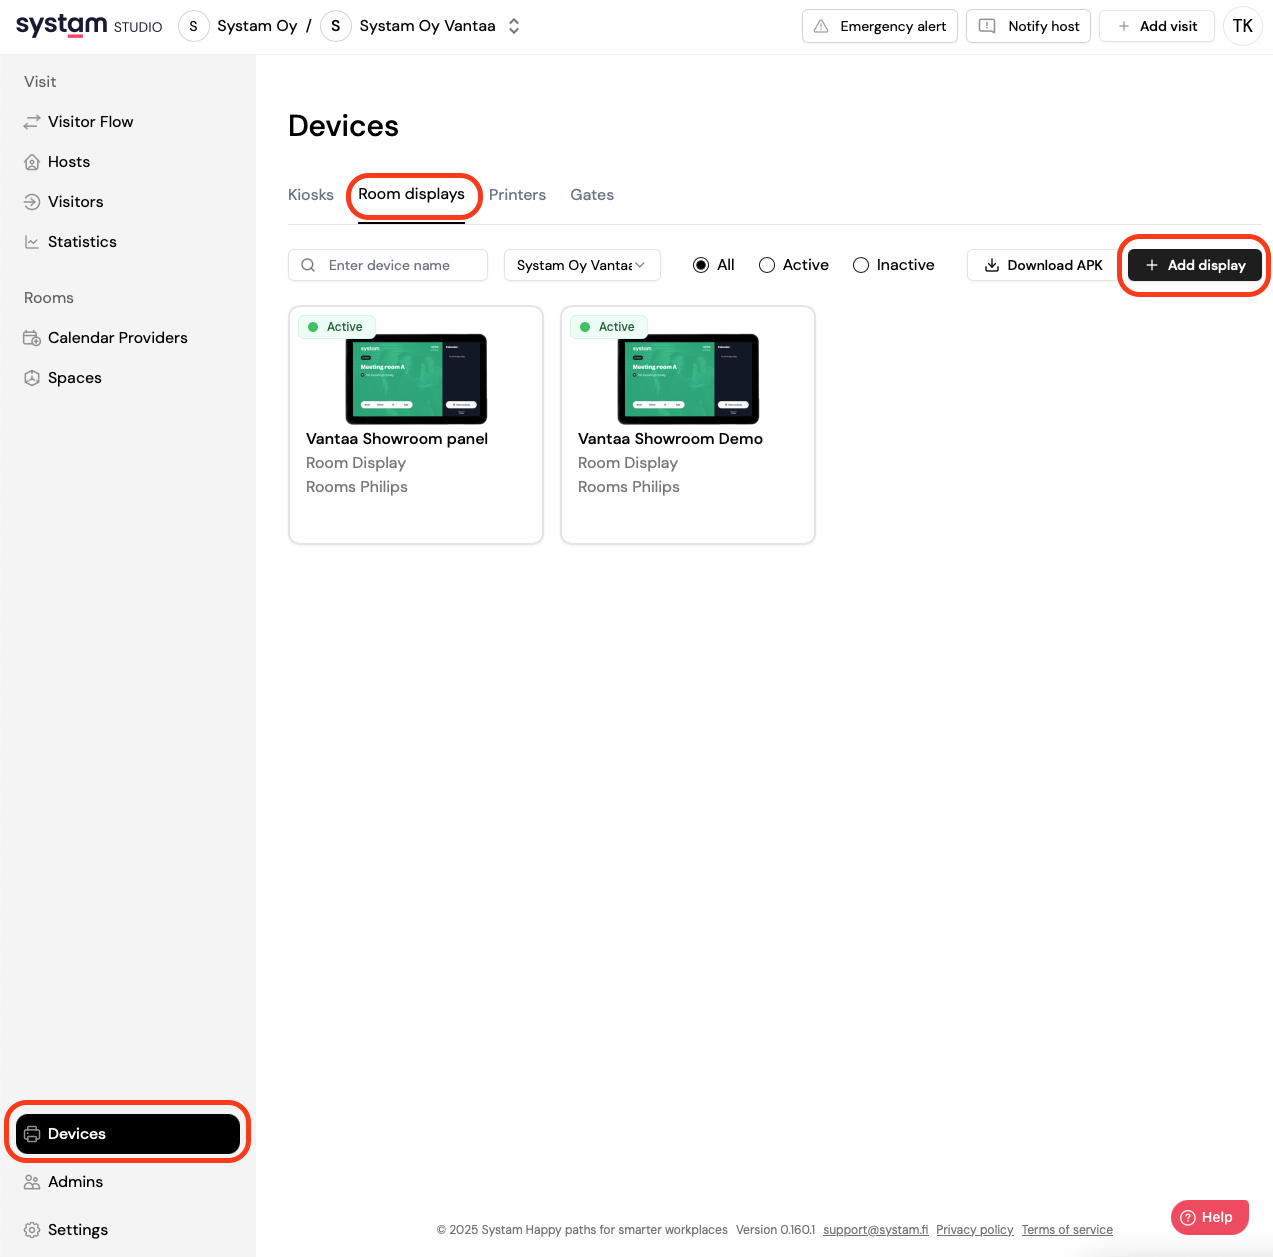This screenshot has height=1257, width=1273.
Task: Click the Add visit button
Action: 1157,26
